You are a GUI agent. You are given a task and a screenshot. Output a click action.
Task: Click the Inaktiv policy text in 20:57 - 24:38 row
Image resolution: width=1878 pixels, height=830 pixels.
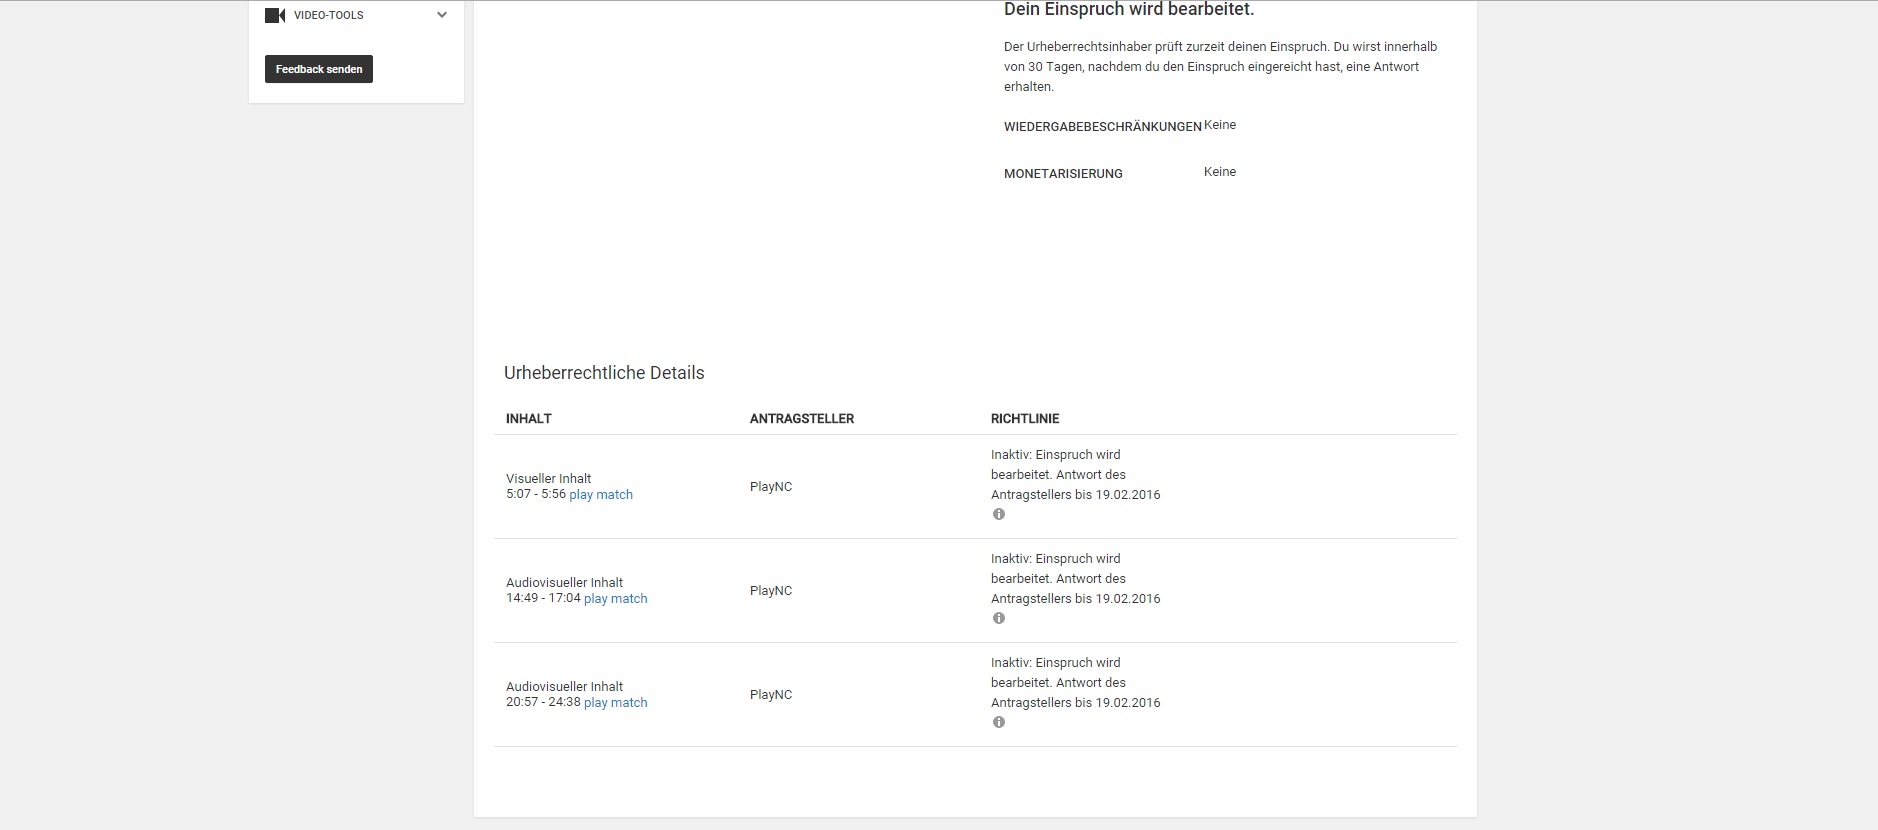point(1076,682)
